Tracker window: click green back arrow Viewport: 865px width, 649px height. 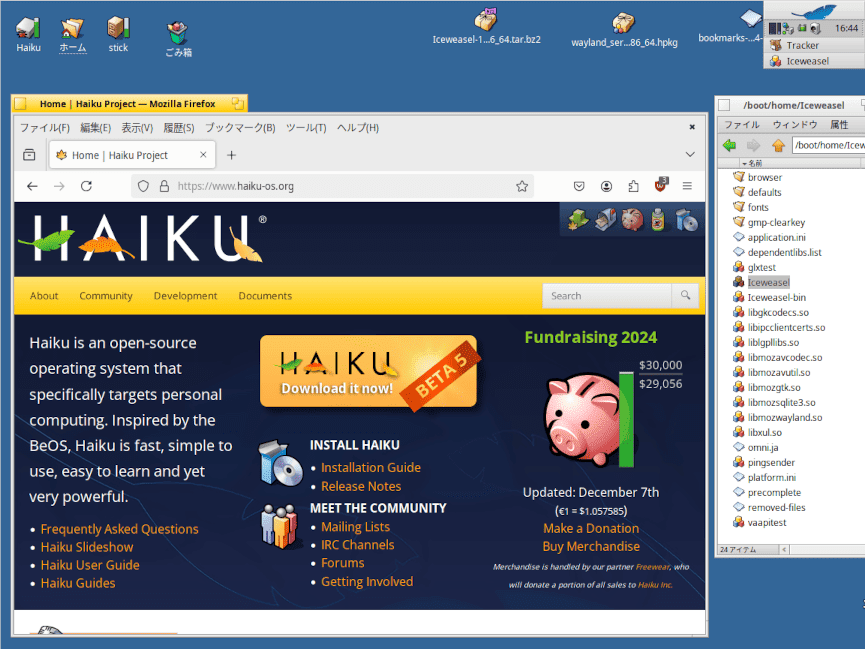click(729, 145)
